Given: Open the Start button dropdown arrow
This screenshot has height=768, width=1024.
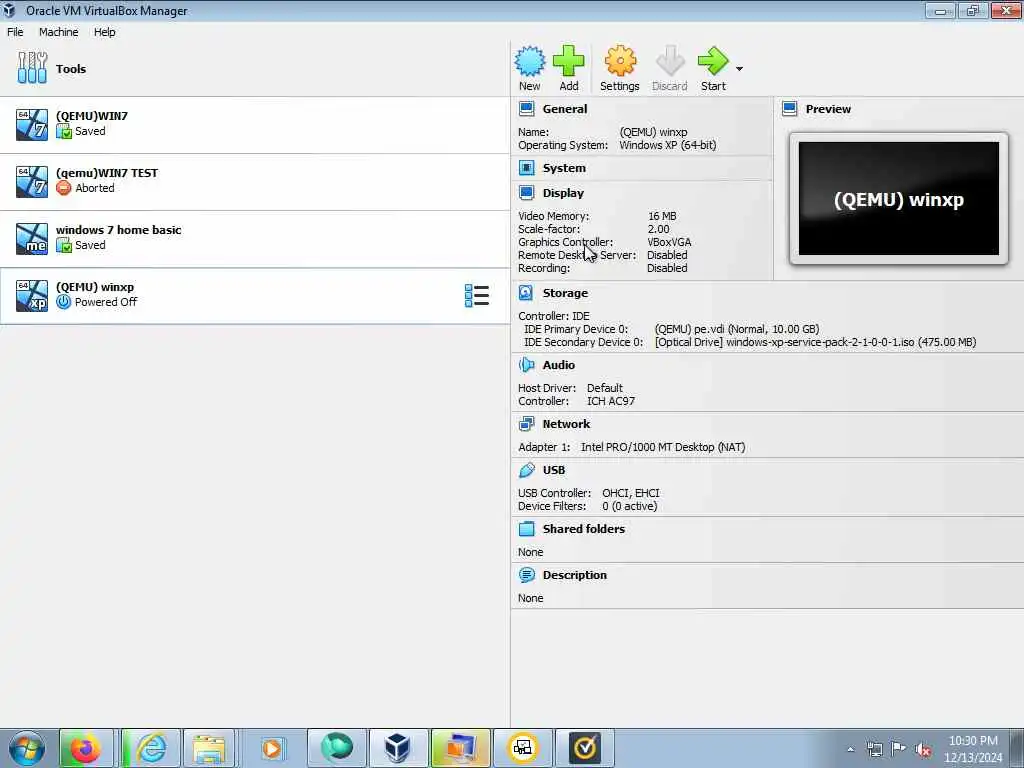Looking at the screenshot, I should 739,68.
